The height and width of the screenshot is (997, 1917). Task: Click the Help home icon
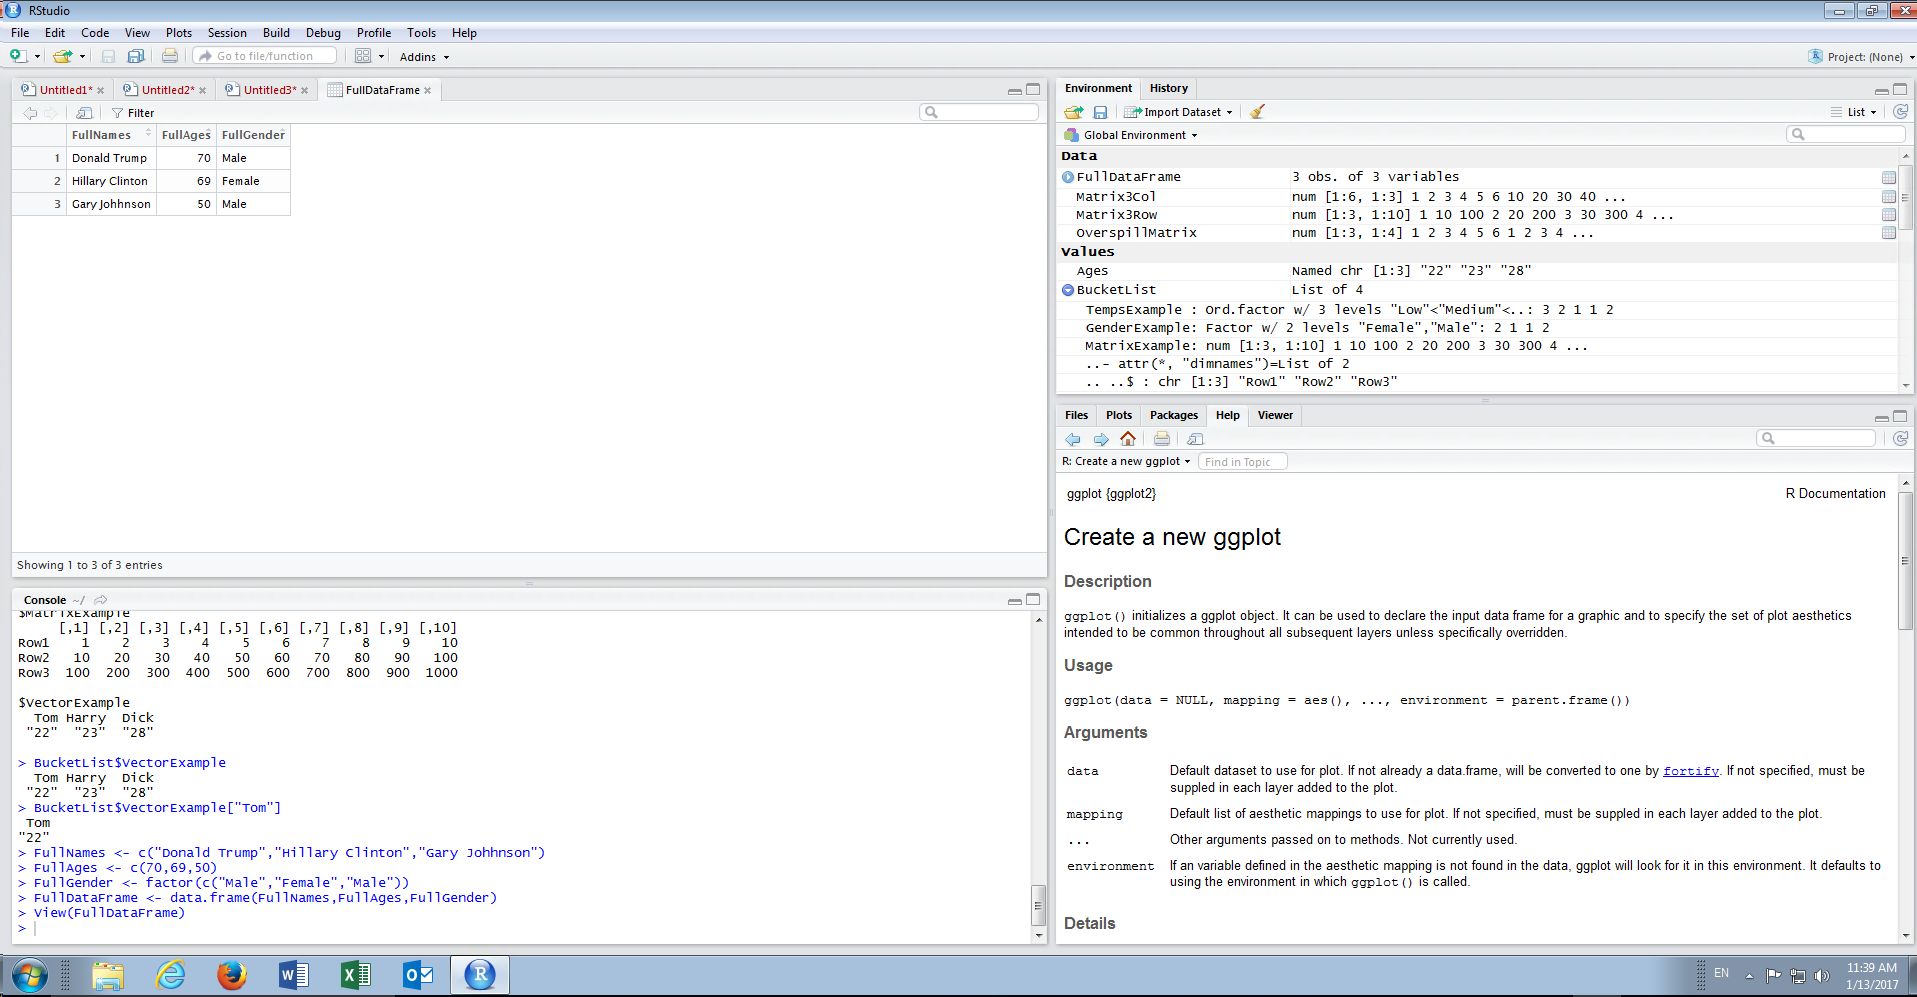1128,439
